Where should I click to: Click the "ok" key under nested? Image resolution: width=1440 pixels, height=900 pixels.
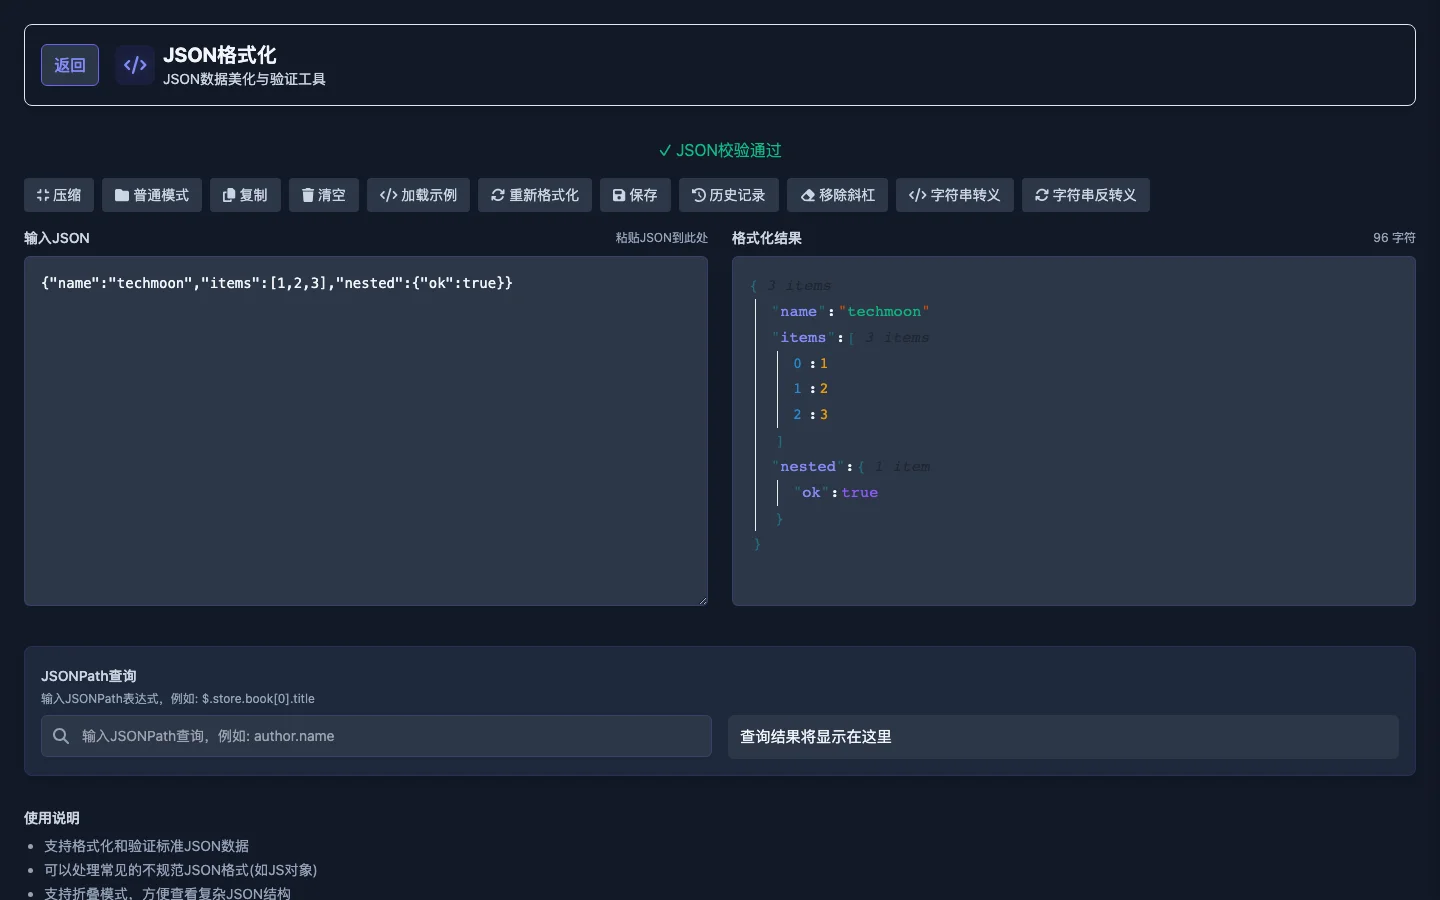(811, 493)
